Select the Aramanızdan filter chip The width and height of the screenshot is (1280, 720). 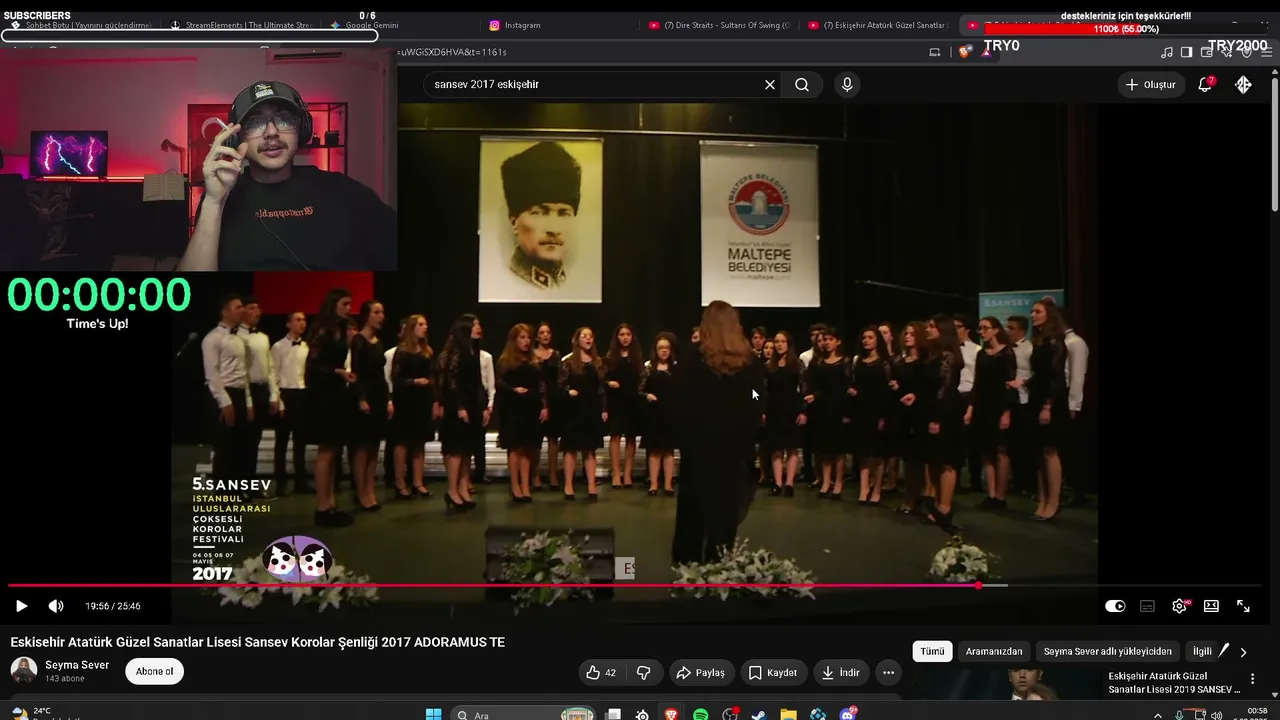(994, 651)
